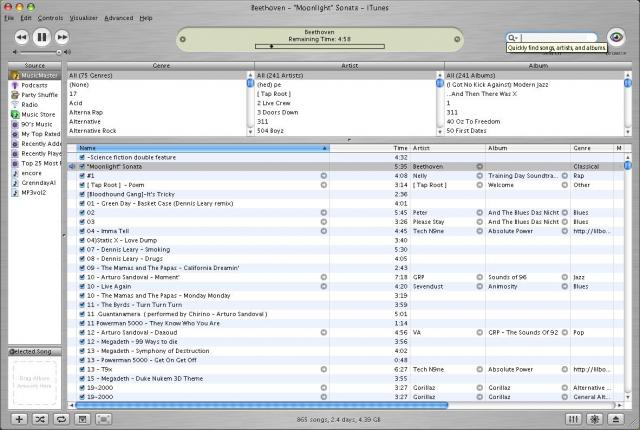This screenshot has width=640, height=430.
Task: Toggle repeat playback button
Action: pyautogui.click(x=61, y=419)
